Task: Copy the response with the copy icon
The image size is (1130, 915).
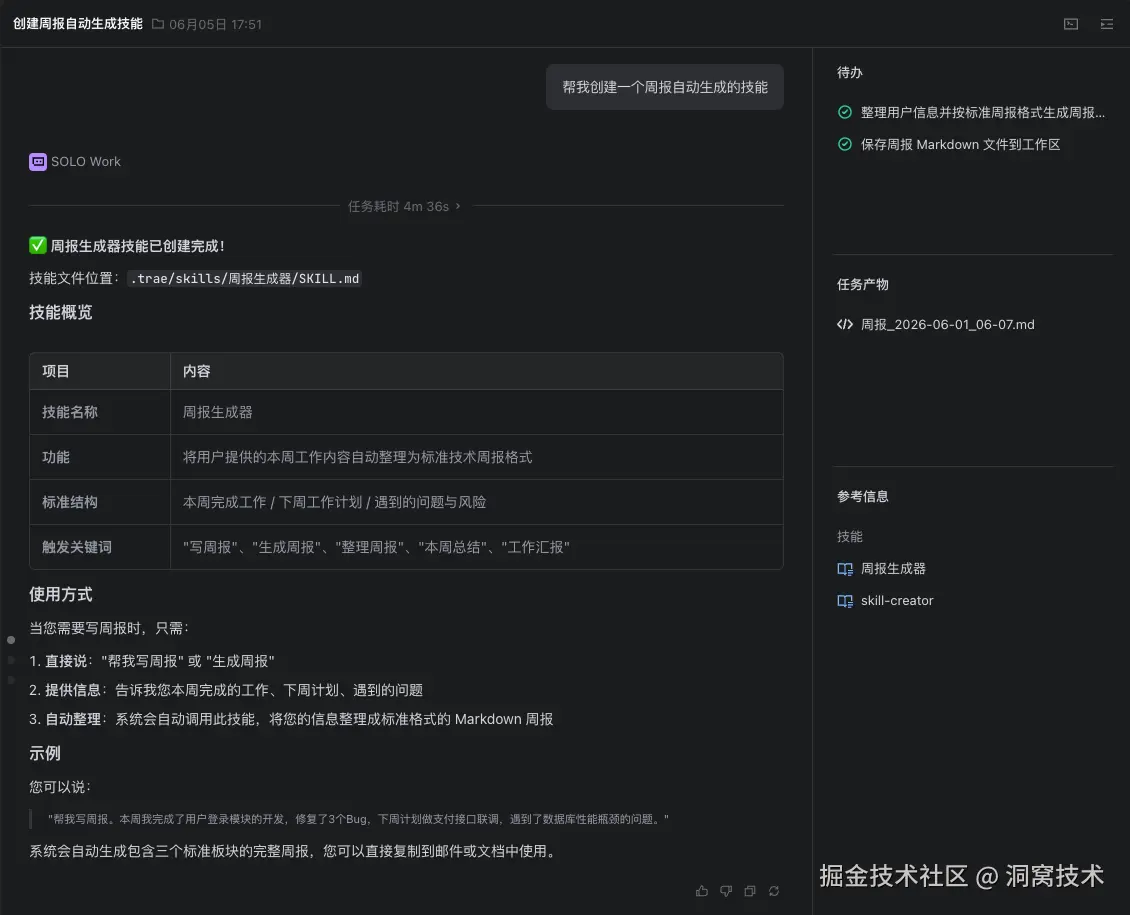Action: tap(749, 891)
